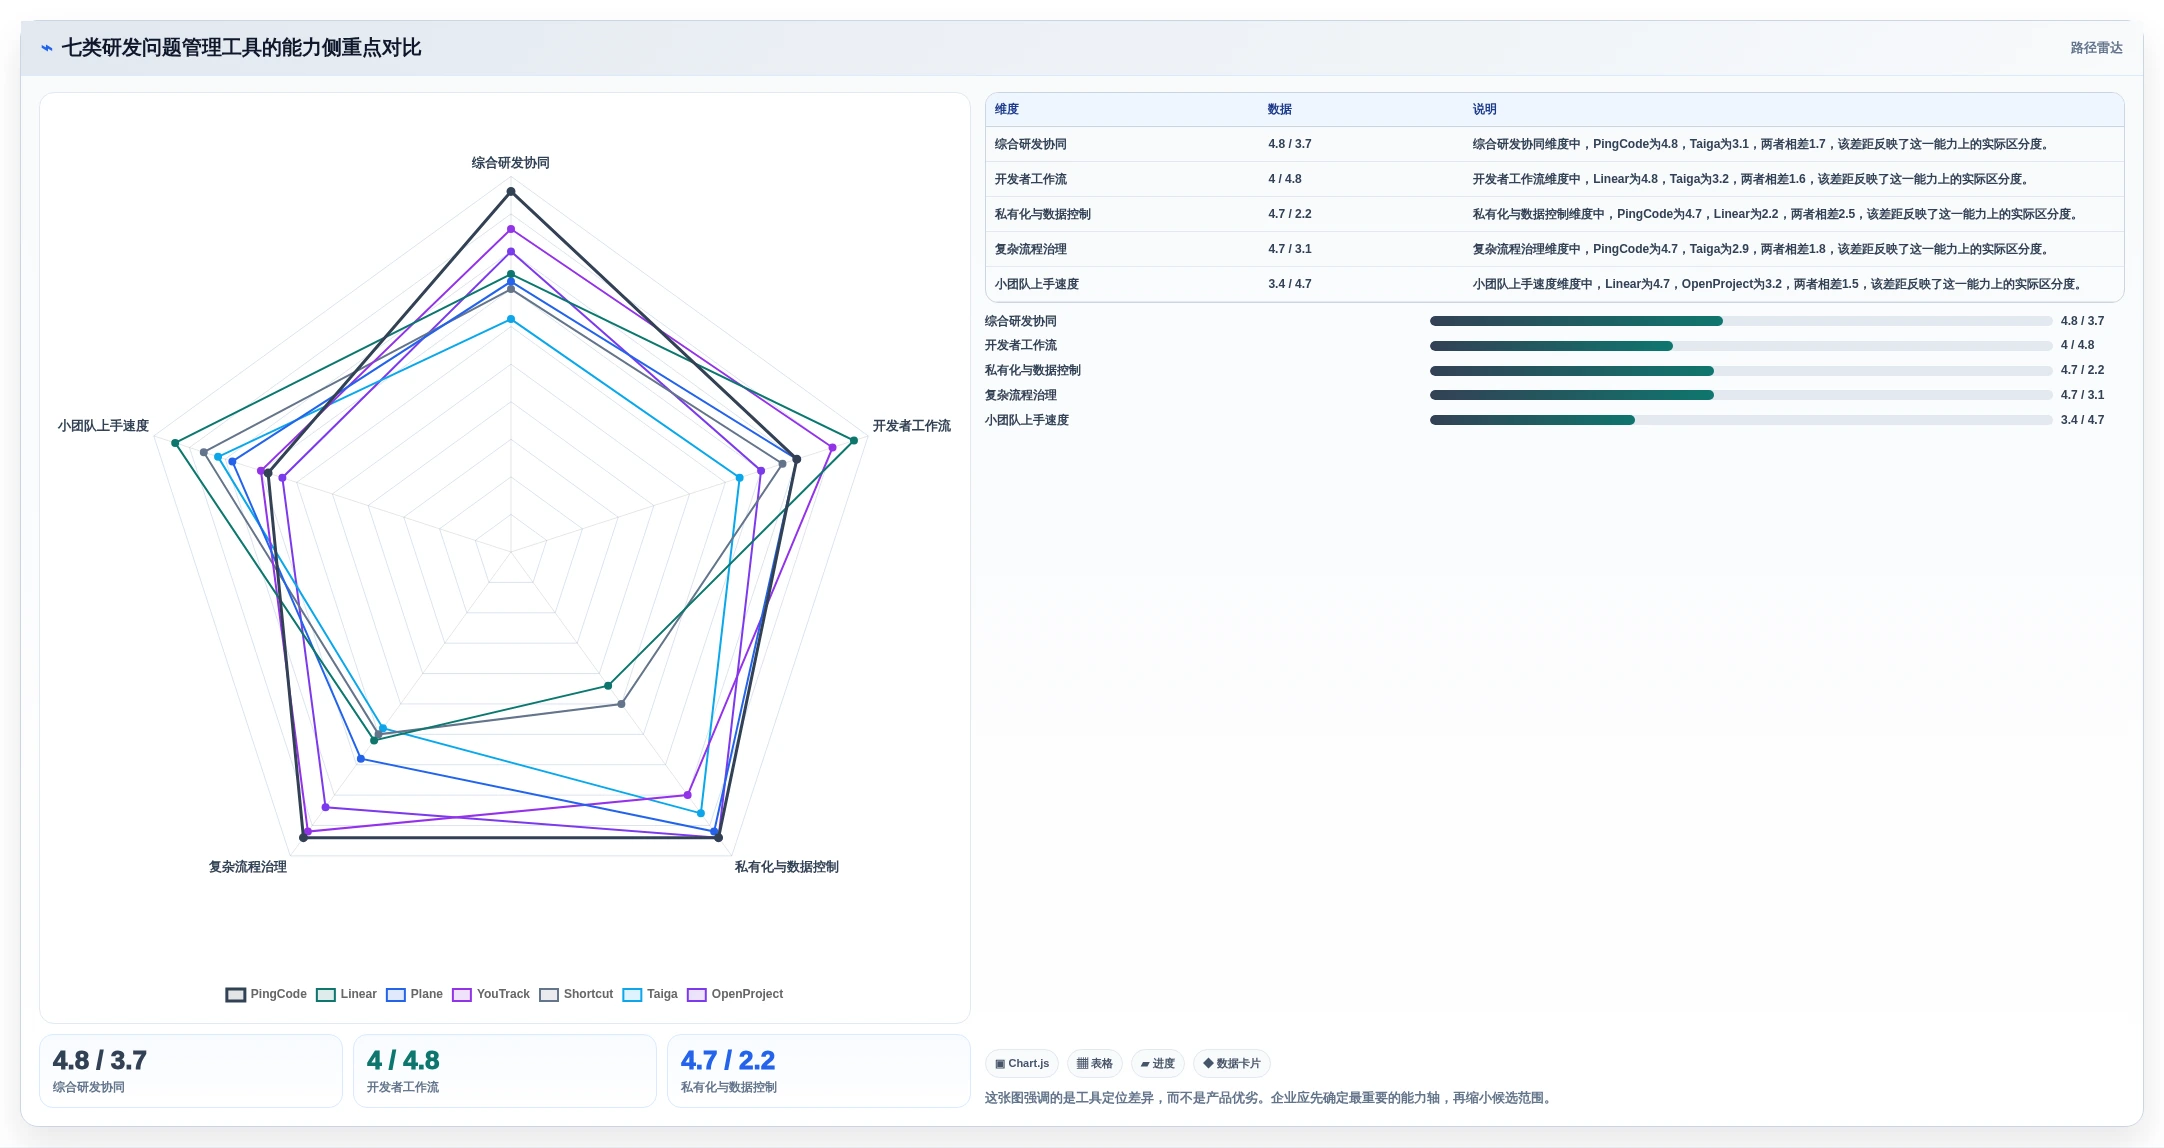Image resolution: width=2164 pixels, height=1148 pixels.
Task: Open the 4 / 4.8 开发者工作流 data card
Action: click(x=505, y=1071)
